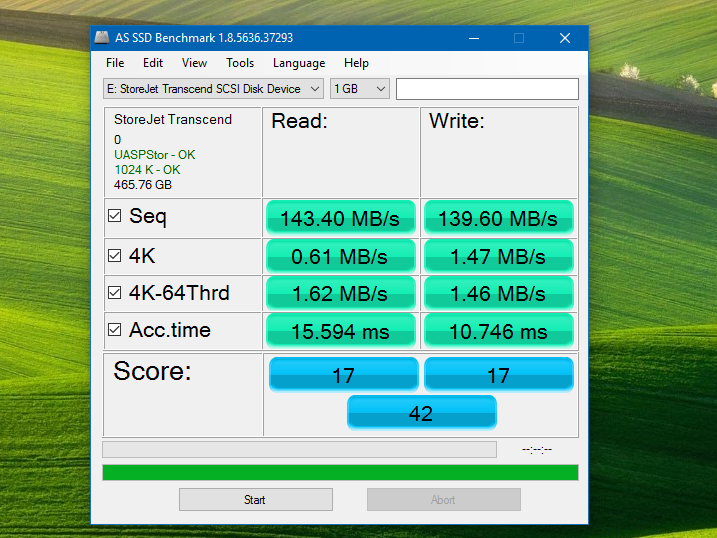
Task: Click the Seq read result 143.40 MB/s
Action: point(341,218)
